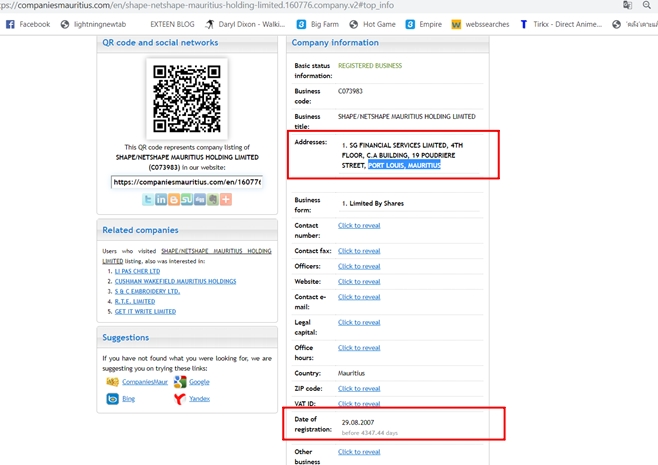Viewport: 658px width, 465px height.
Task: Share listing via Twitter icon
Action: (148, 200)
